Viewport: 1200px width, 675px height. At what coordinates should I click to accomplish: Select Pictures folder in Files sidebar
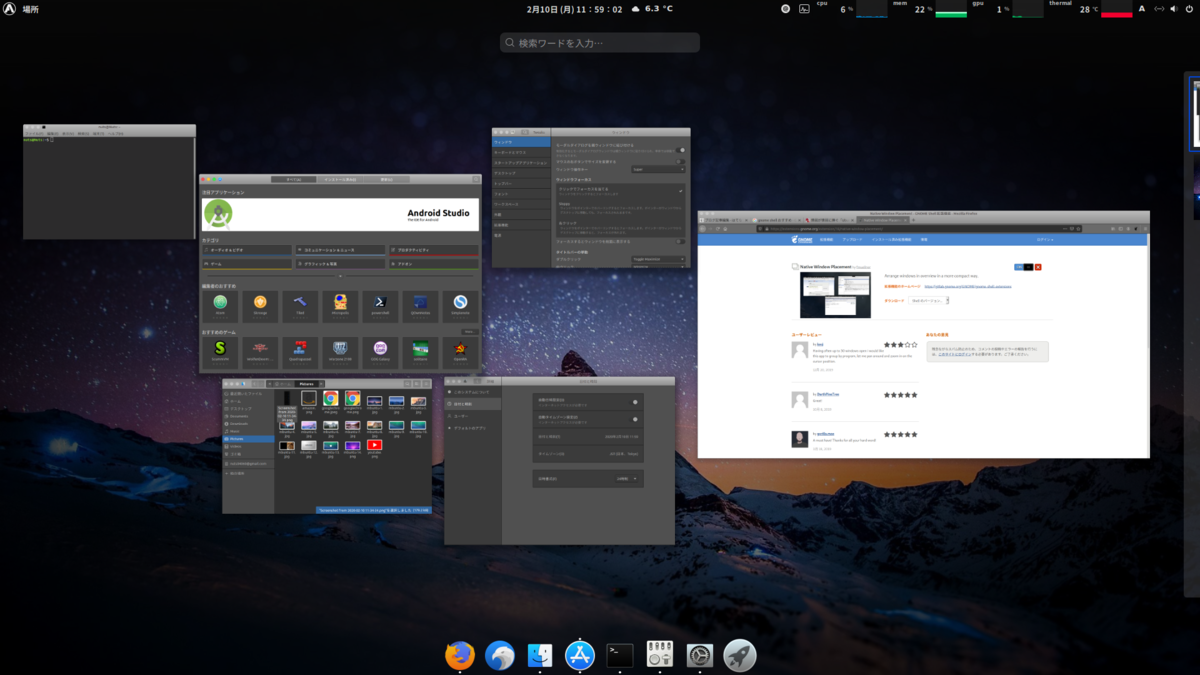coord(249,438)
